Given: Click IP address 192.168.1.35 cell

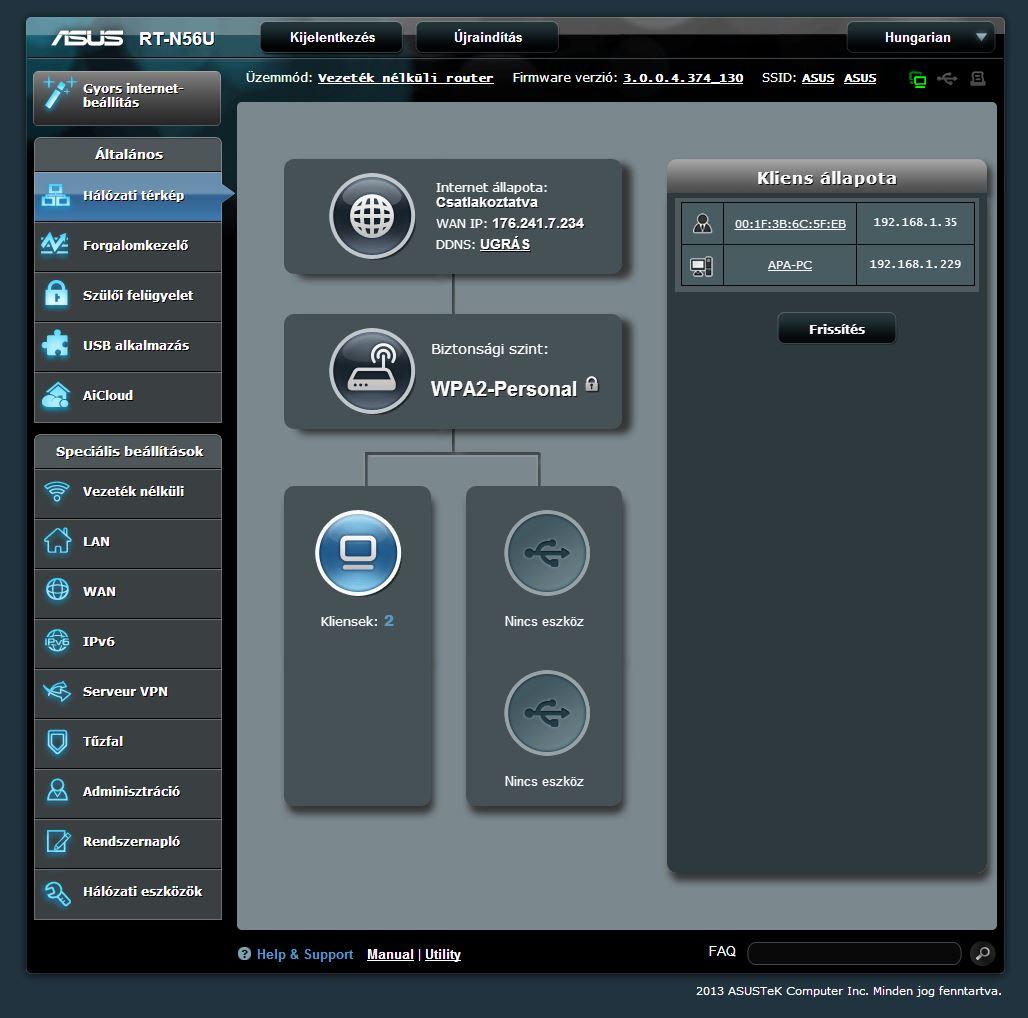Looking at the screenshot, I should click(915, 223).
